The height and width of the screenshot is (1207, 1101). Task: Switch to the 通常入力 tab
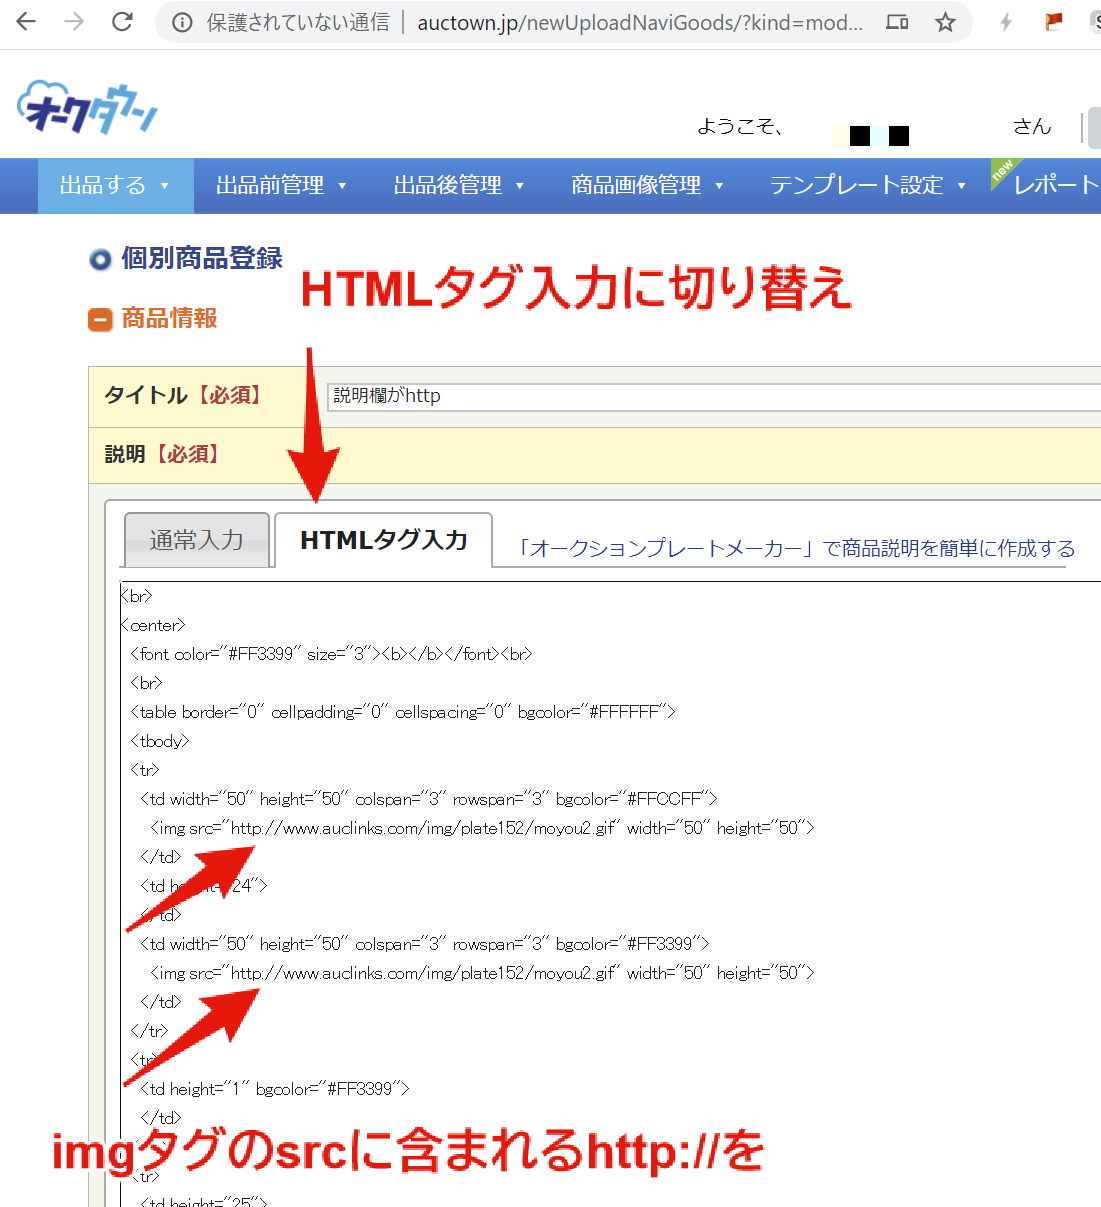pyautogui.click(x=197, y=540)
